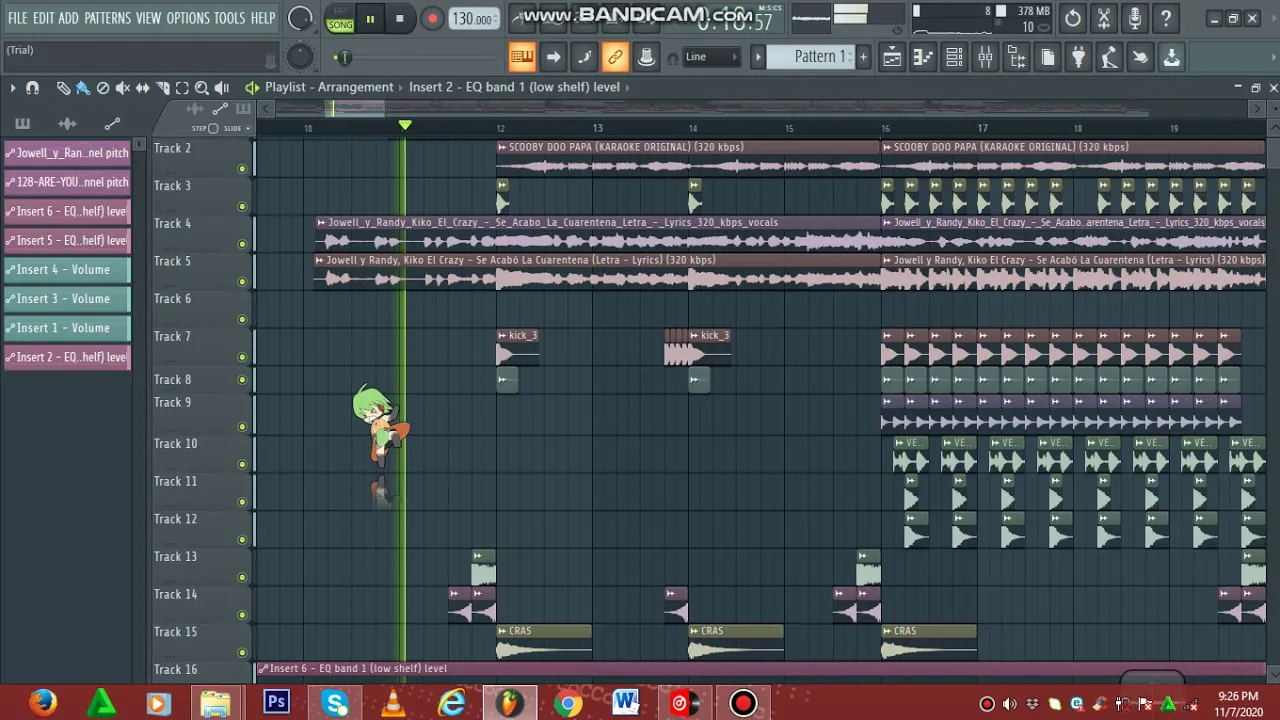
Task: Click the step edit arrow icon
Action: [x=553, y=57]
